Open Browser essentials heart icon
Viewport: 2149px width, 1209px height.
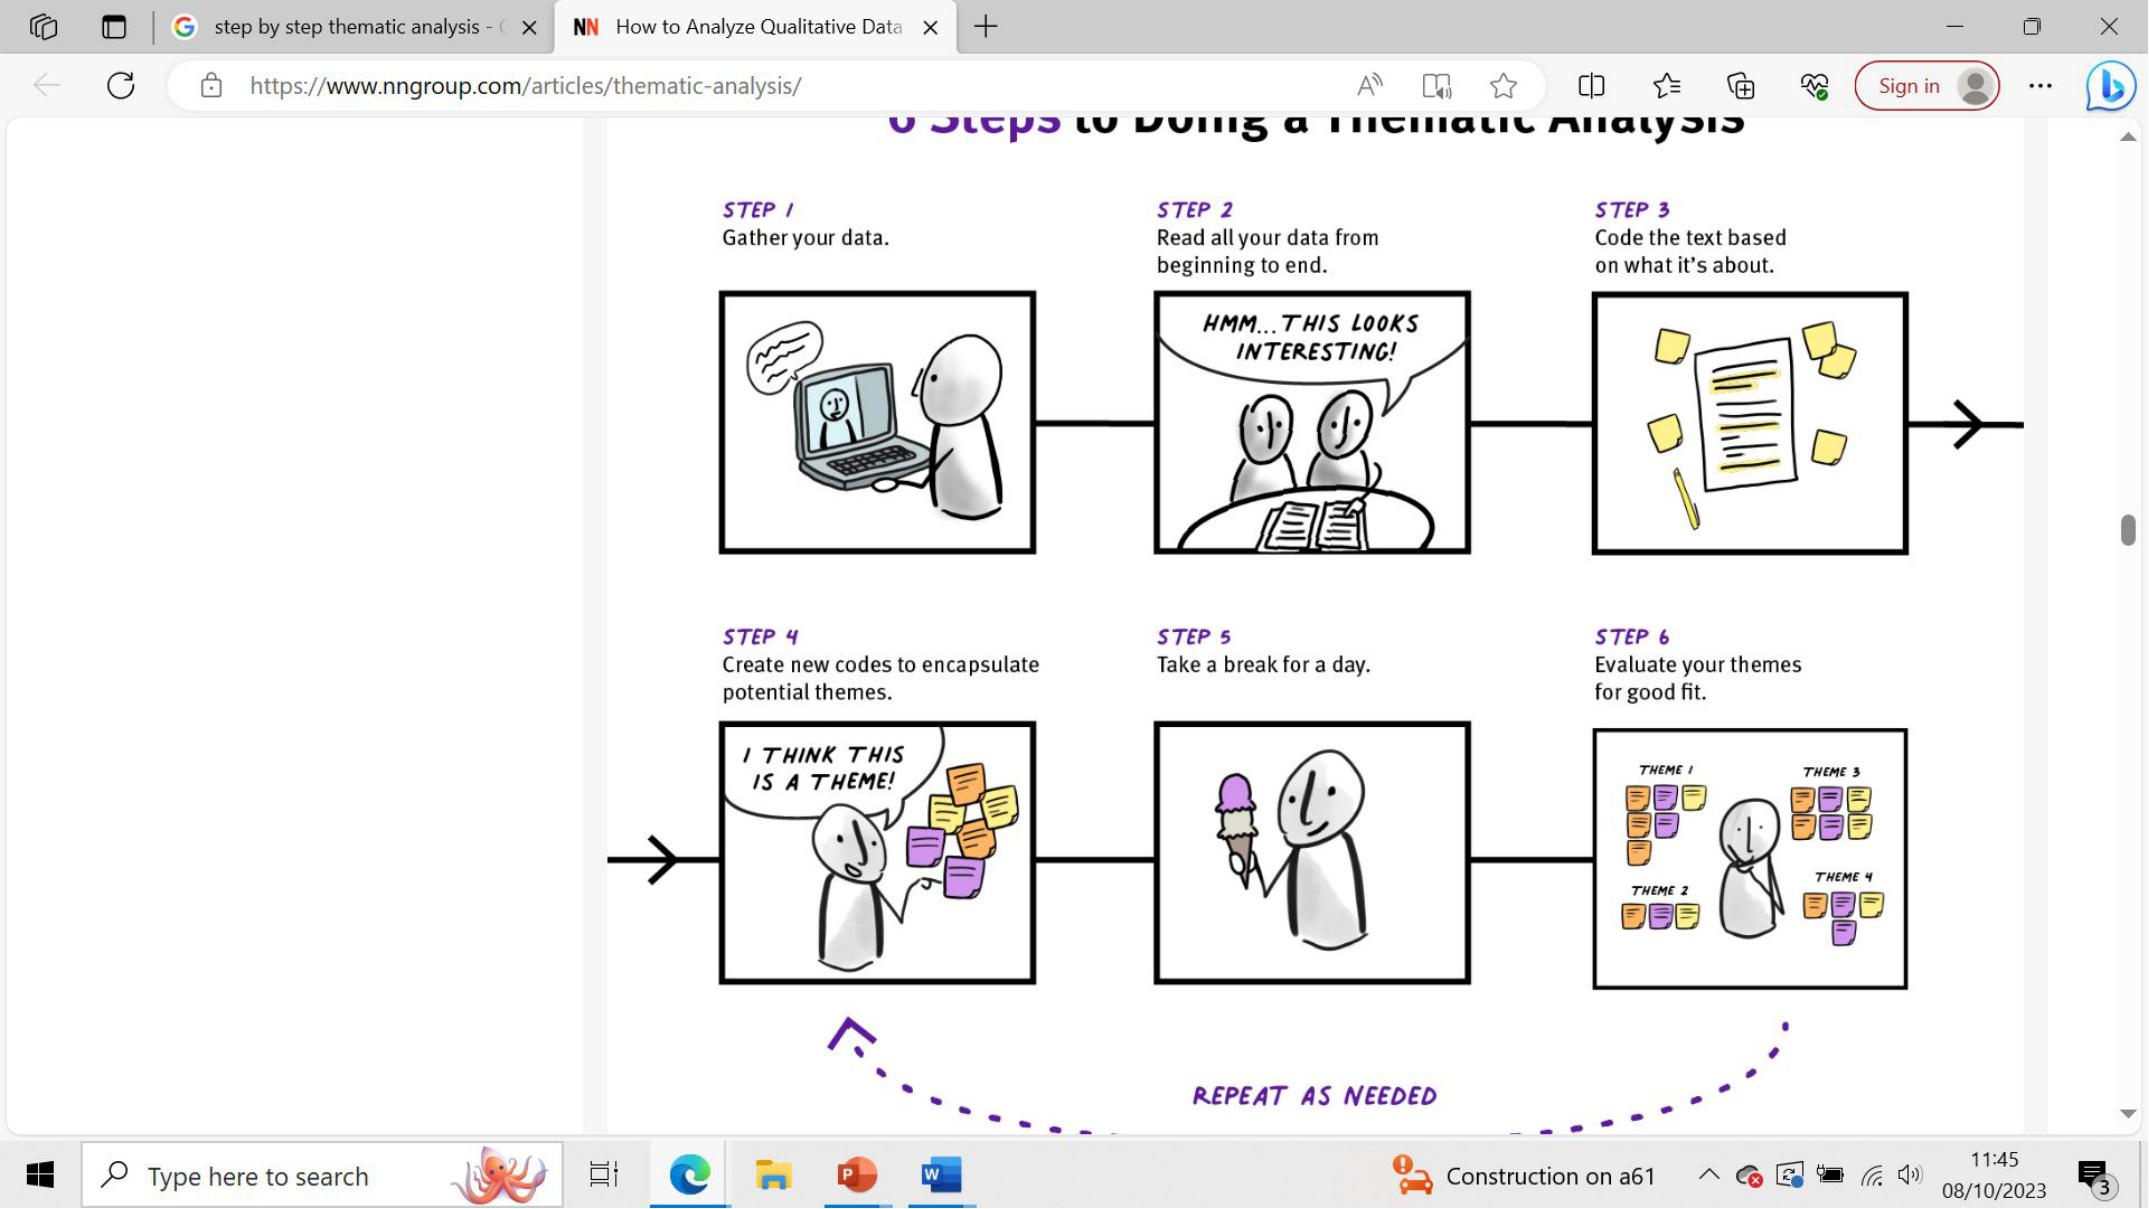tap(1814, 86)
